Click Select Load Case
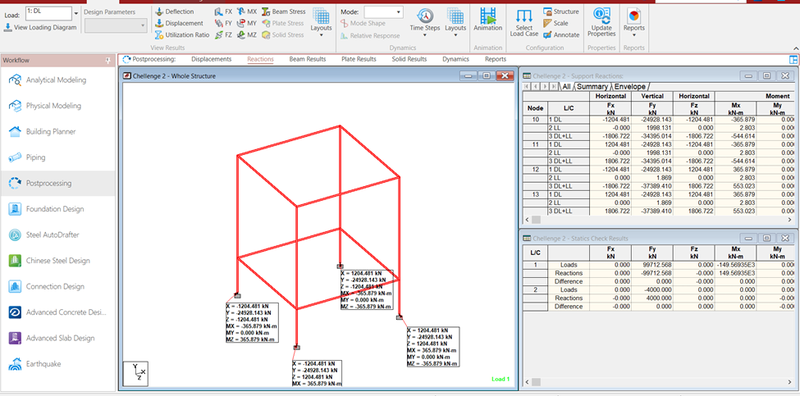This screenshot has height=396, width=800. (524, 22)
